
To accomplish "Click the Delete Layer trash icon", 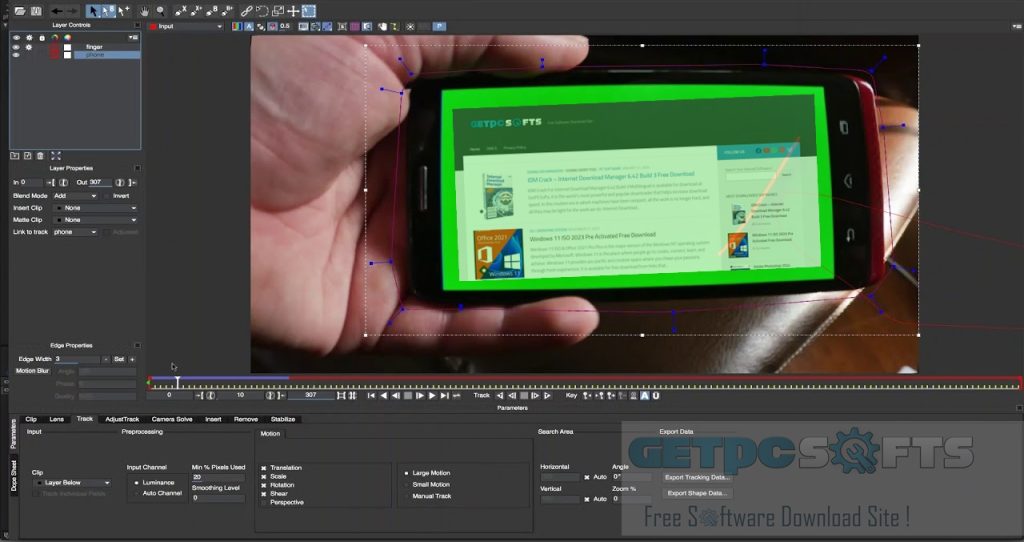I will coord(40,155).
